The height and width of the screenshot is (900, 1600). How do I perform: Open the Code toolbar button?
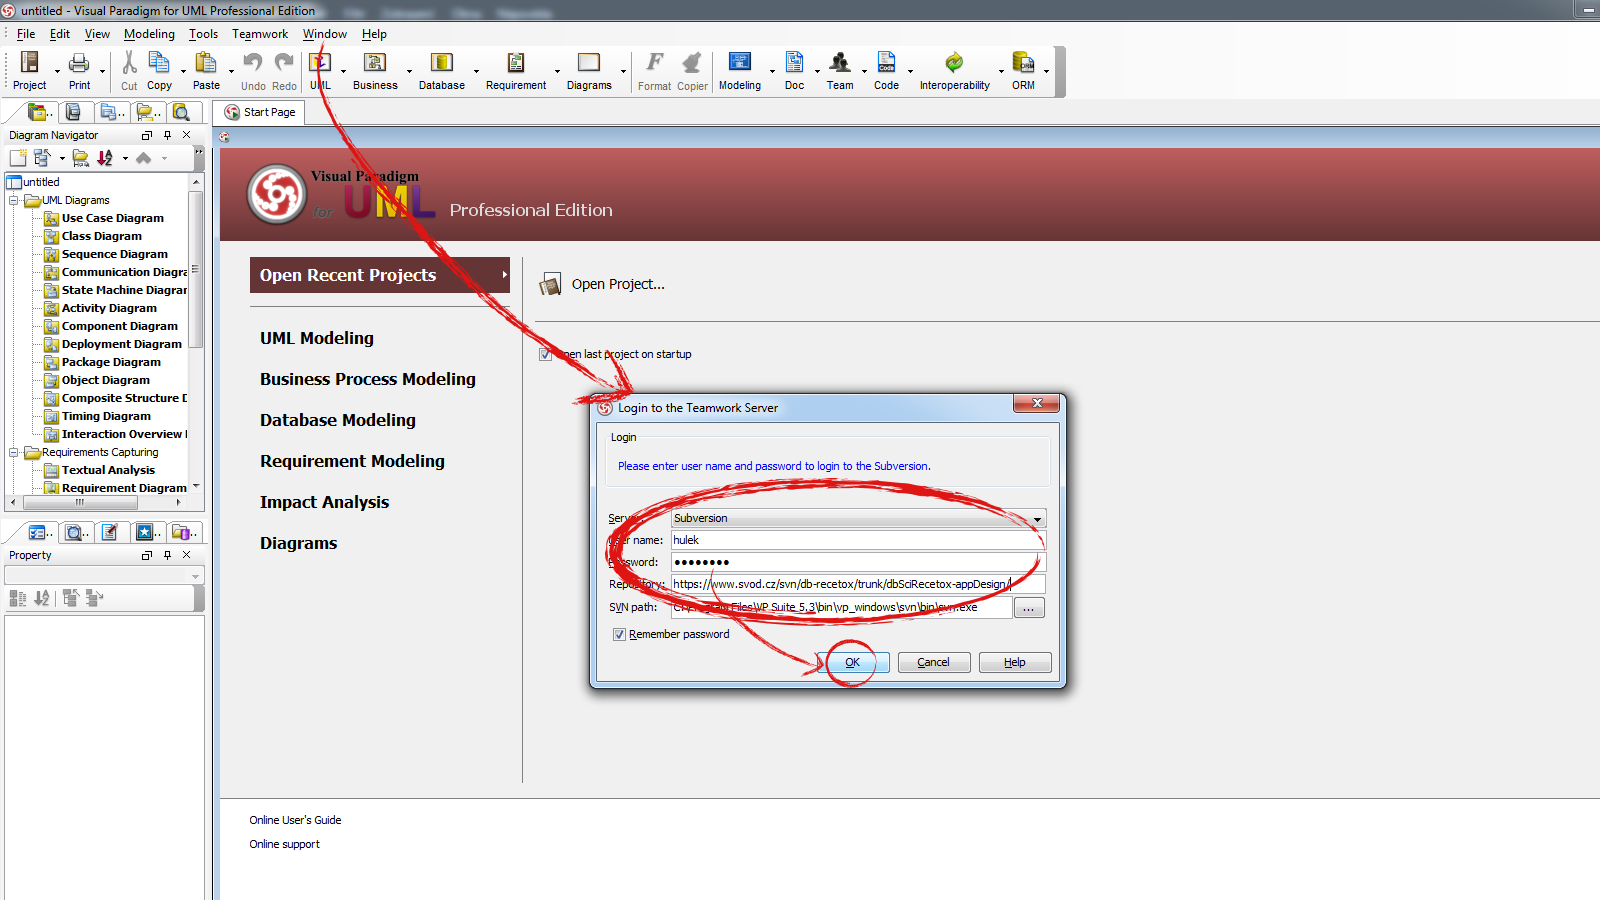click(886, 70)
